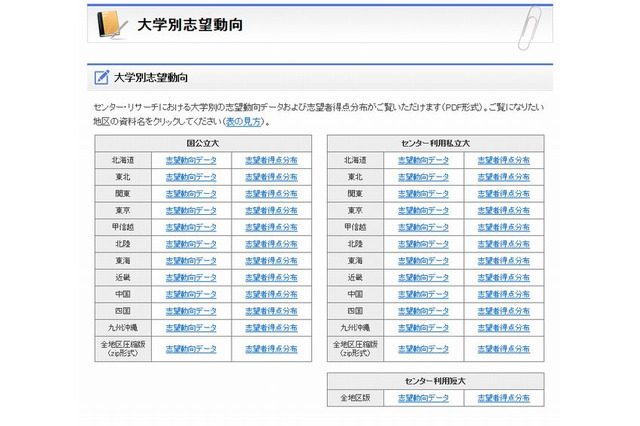The width and height of the screenshot is (640, 426).
Task: Open センター利用私立大 東北 志望動向データ link
Action: coord(423,177)
